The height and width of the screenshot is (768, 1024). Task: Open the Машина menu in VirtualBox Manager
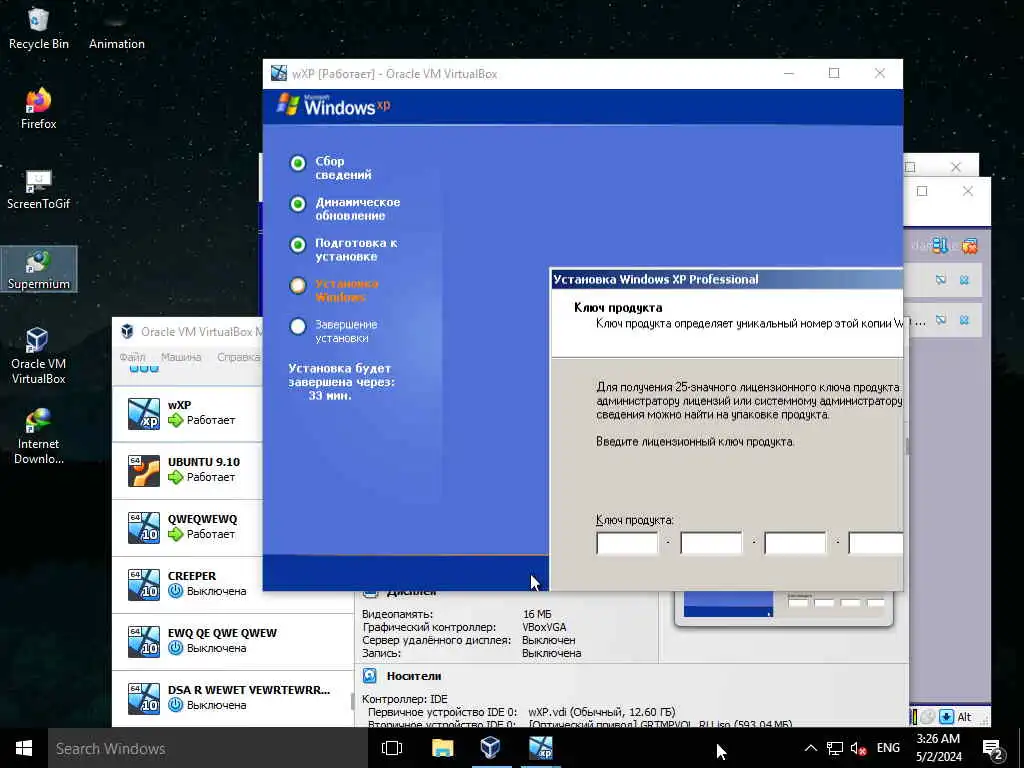[181, 357]
